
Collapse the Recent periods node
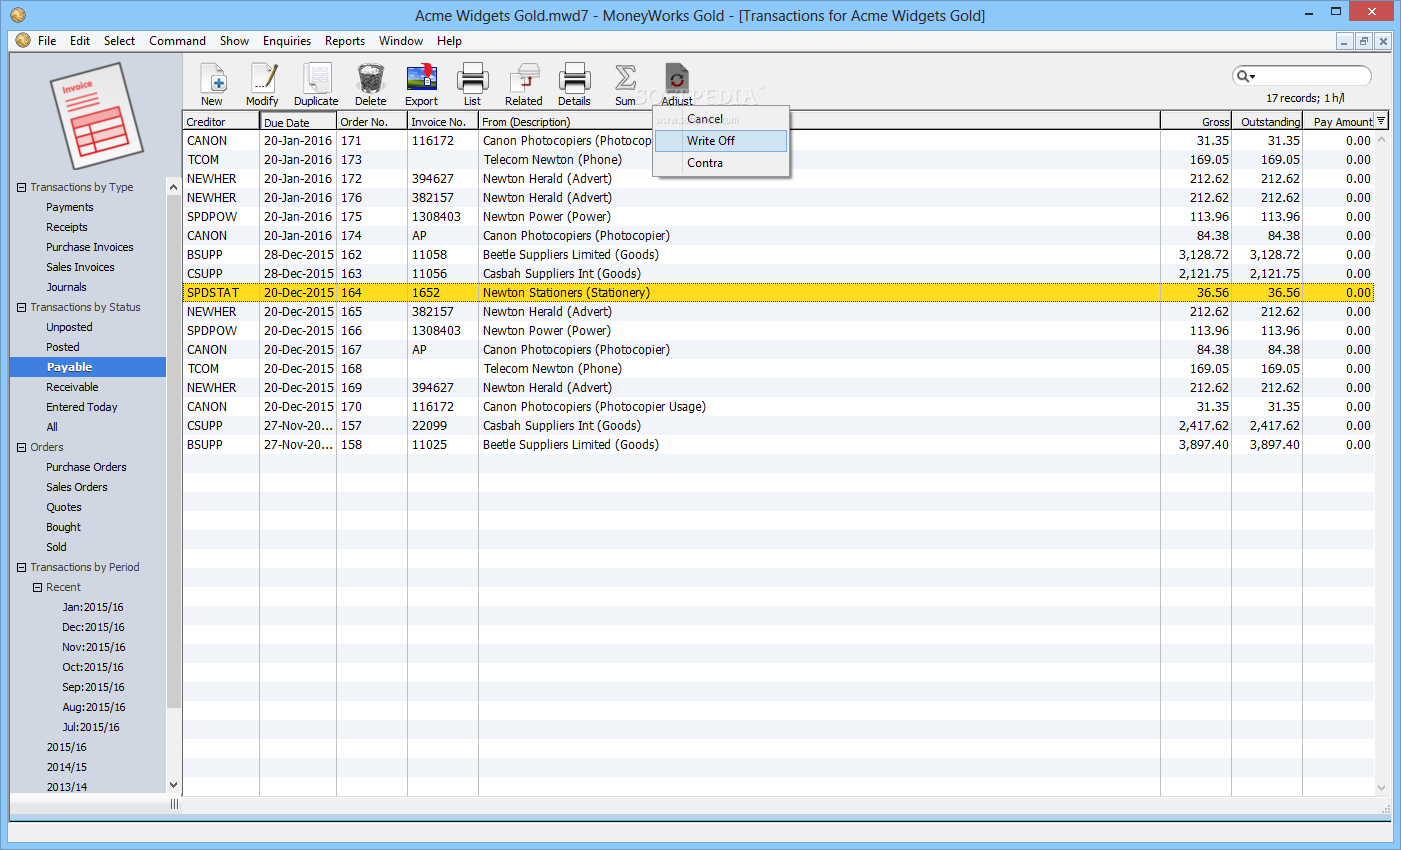tap(37, 587)
